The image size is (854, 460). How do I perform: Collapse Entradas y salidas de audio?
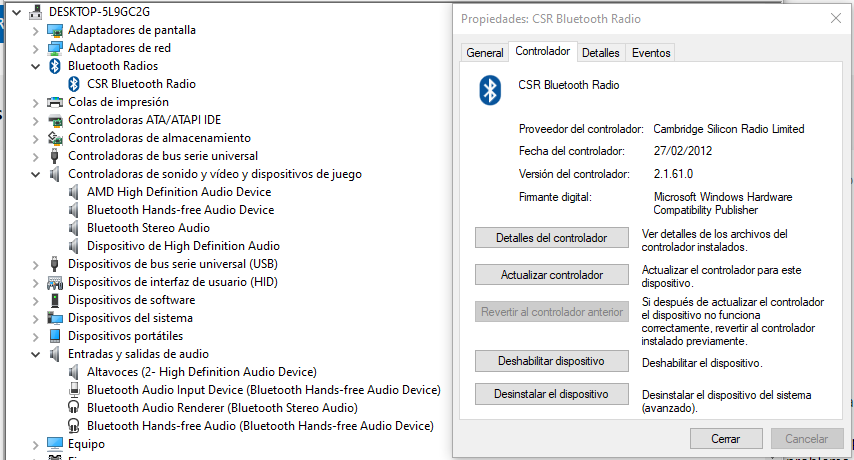[x=36, y=354]
